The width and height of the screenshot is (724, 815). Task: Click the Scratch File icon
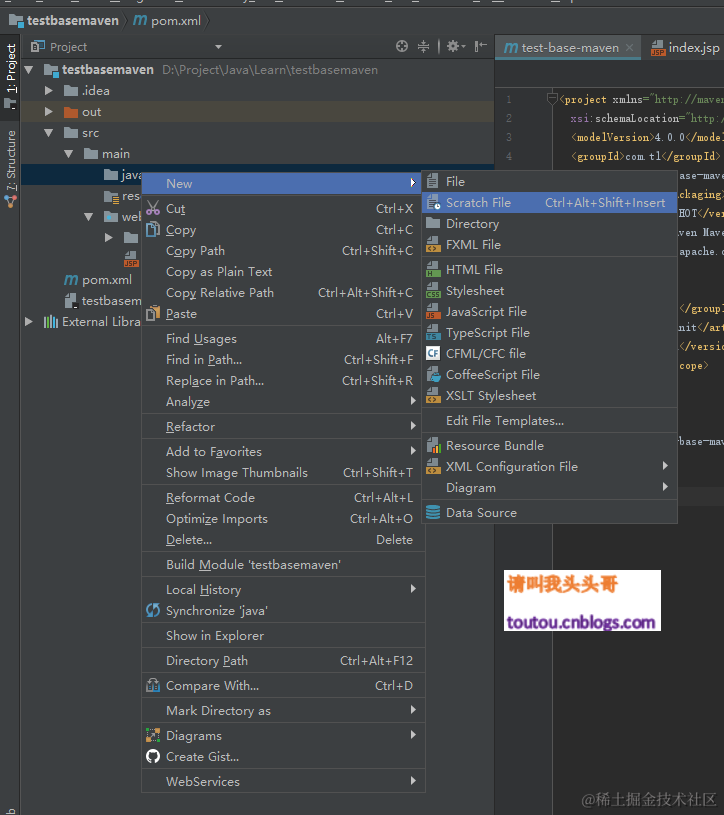tap(433, 202)
